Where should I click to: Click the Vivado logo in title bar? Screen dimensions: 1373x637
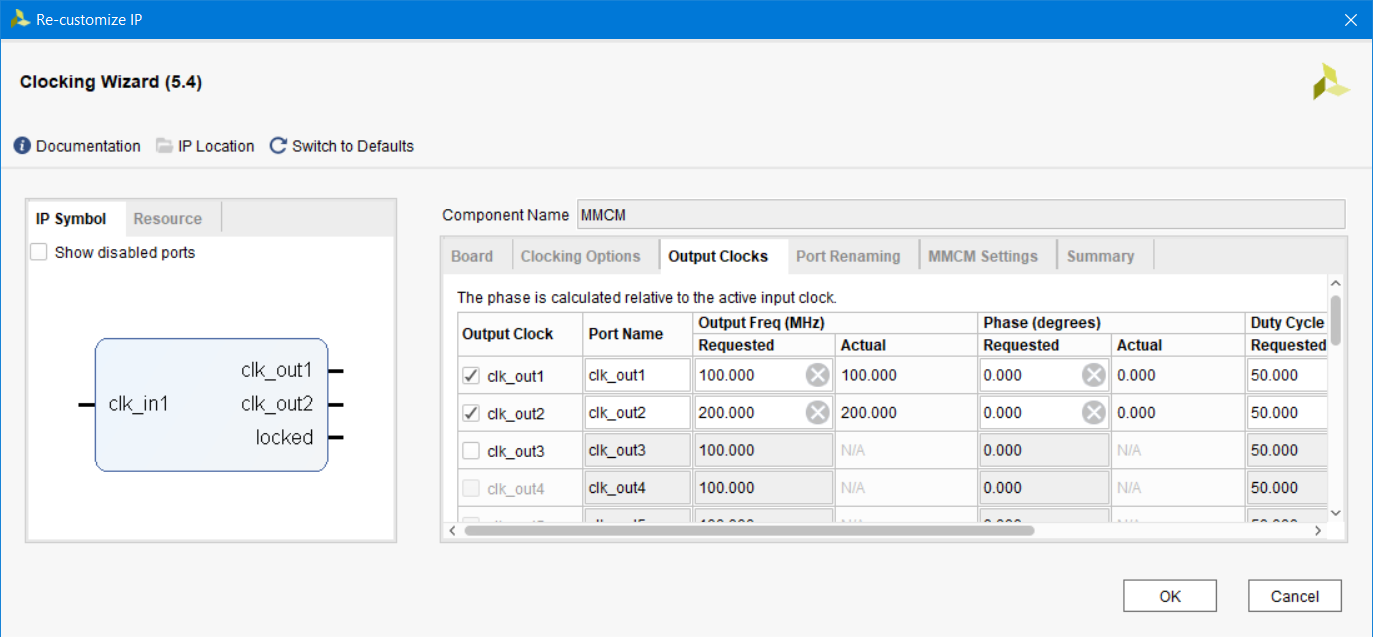20,19
